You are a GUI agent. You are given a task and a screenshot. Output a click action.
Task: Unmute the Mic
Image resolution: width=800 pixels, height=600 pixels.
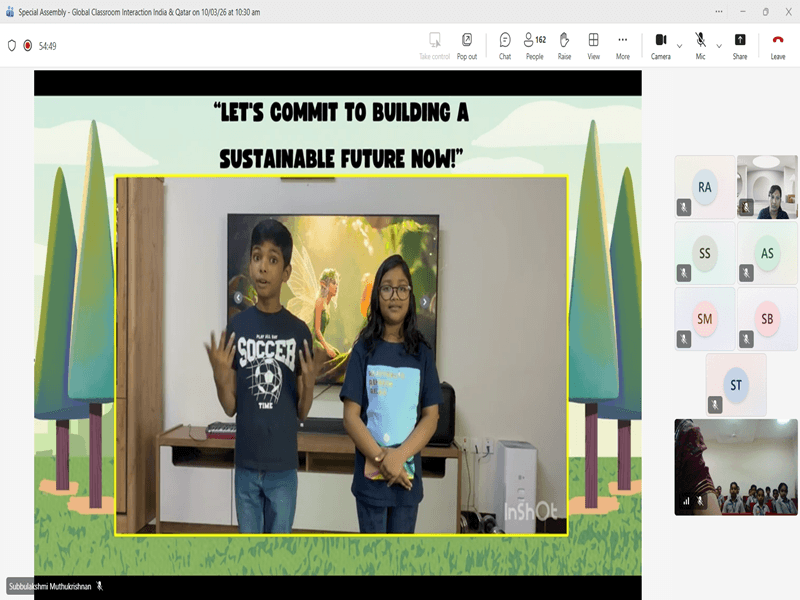coord(700,44)
